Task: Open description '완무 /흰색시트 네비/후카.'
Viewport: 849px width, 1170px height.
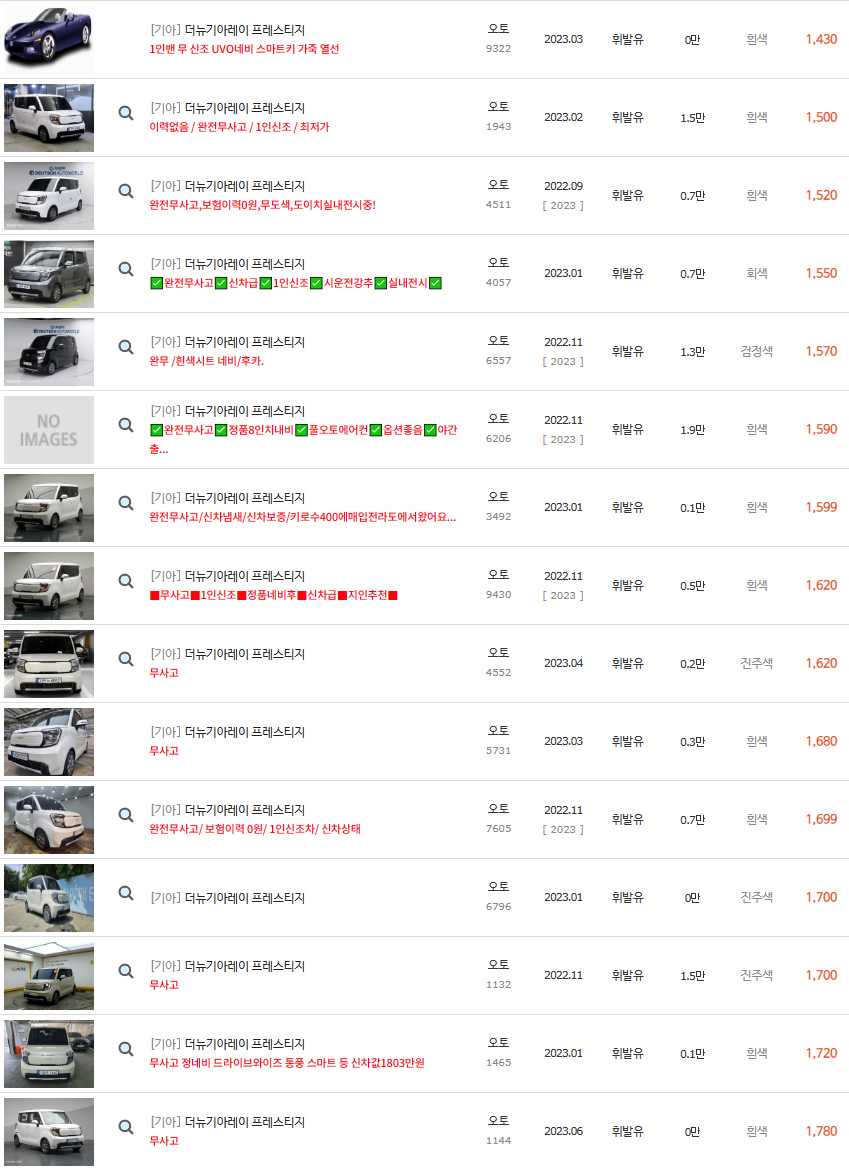Action: pos(207,361)
